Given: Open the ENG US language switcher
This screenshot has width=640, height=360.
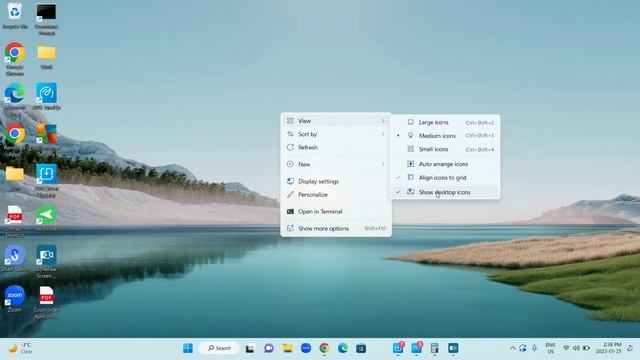Looking at the screenshot, I should coord(550,348).
